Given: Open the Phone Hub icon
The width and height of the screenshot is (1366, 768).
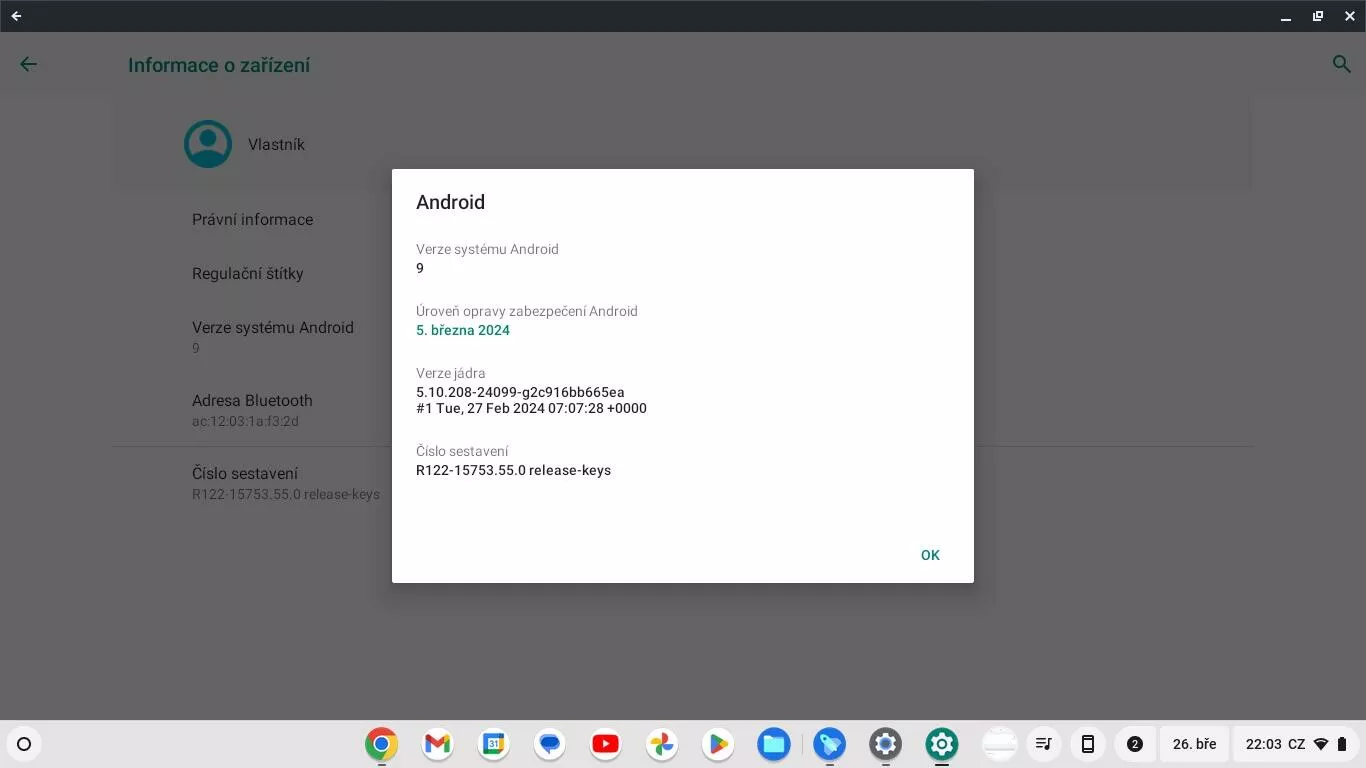Looking at the screenshot, I should pos(1087,744).
